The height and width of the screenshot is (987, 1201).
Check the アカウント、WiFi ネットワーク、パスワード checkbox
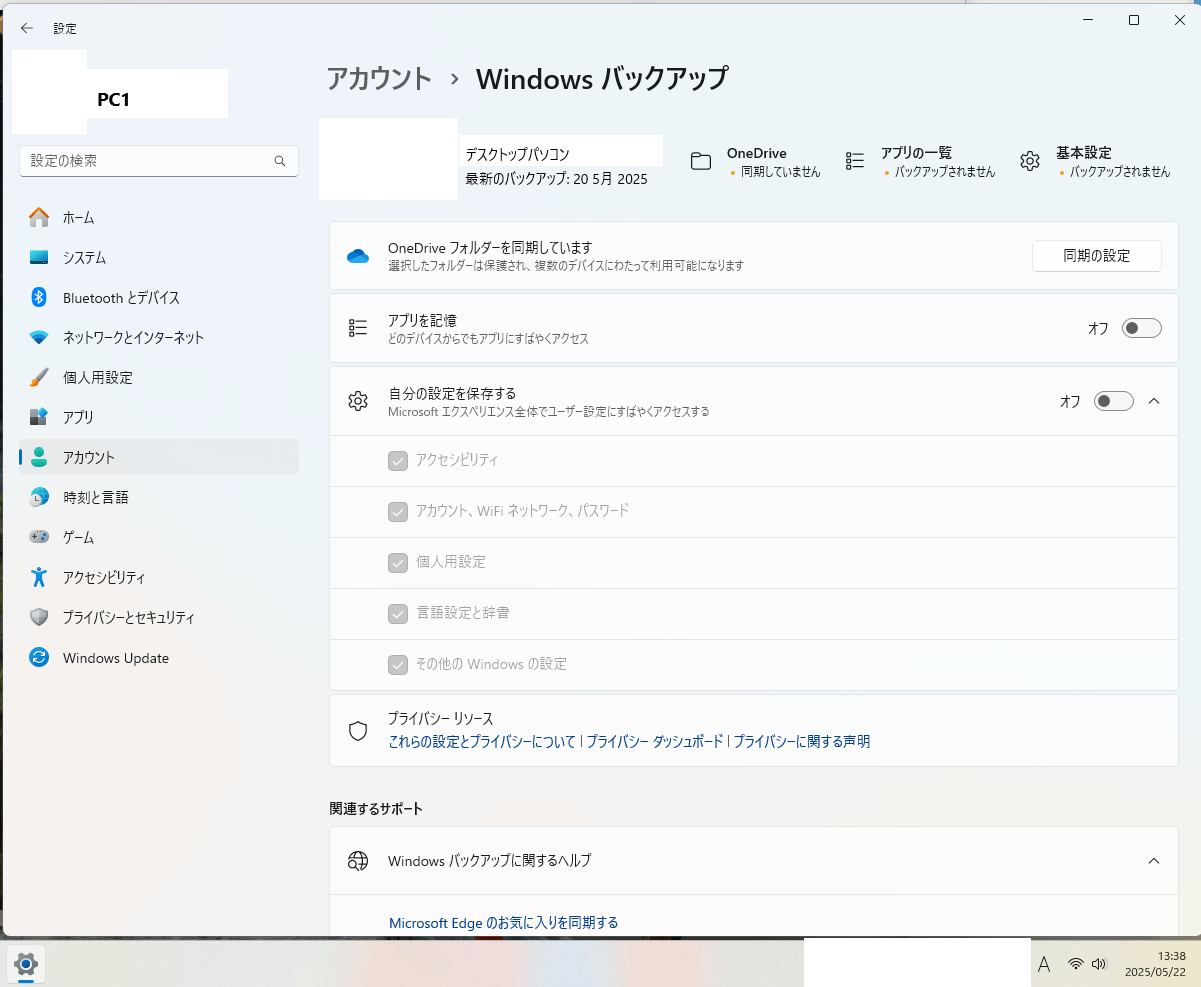tap(398, 511)
